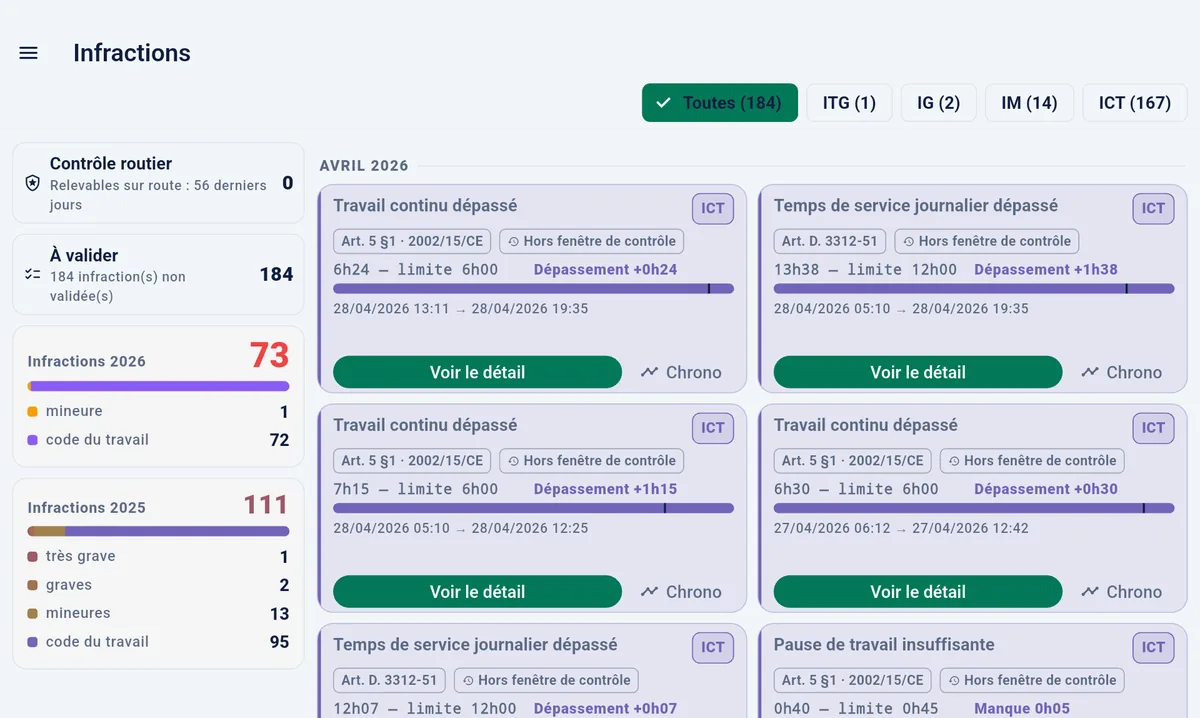Click the ICT badge on the 6h24 card
Image resolution: width=1200 pixels, height=718 pixels.
point(713,208)
